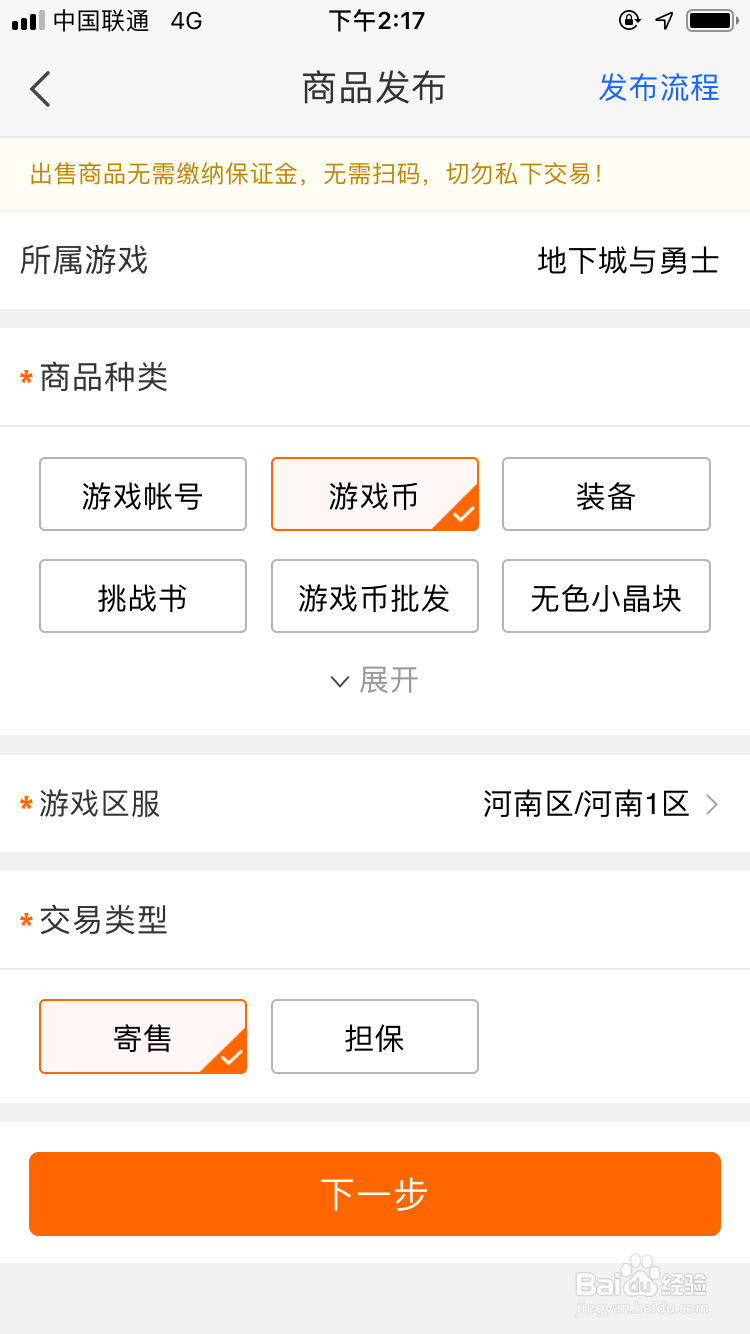The width and height of the screenshot is (750, 1334).
Task: Choose the 装备 product type
Action: tap(606, 495)
